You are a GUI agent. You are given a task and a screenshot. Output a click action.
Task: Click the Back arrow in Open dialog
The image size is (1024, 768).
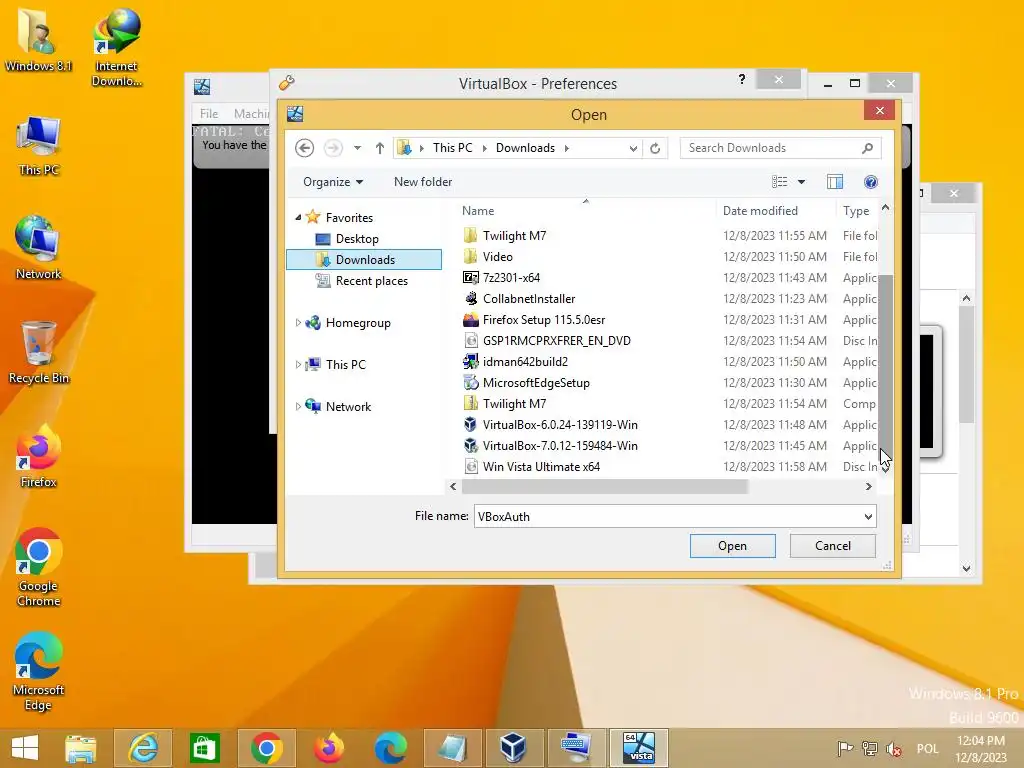click(x=304, y=148)
